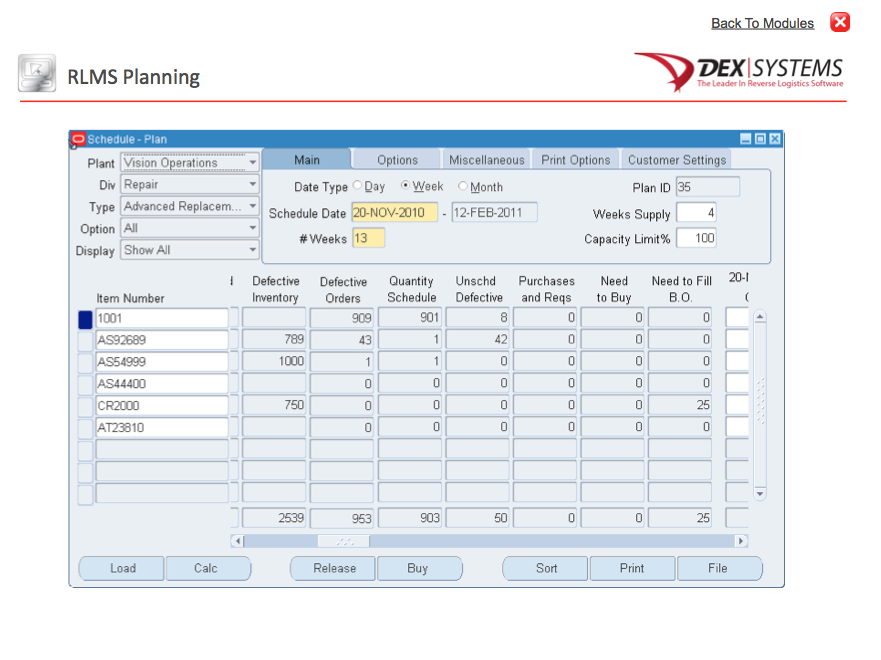Switch to the Options tab
The width and height of the screenshot is (881, 660).
(x=395, y=158)
